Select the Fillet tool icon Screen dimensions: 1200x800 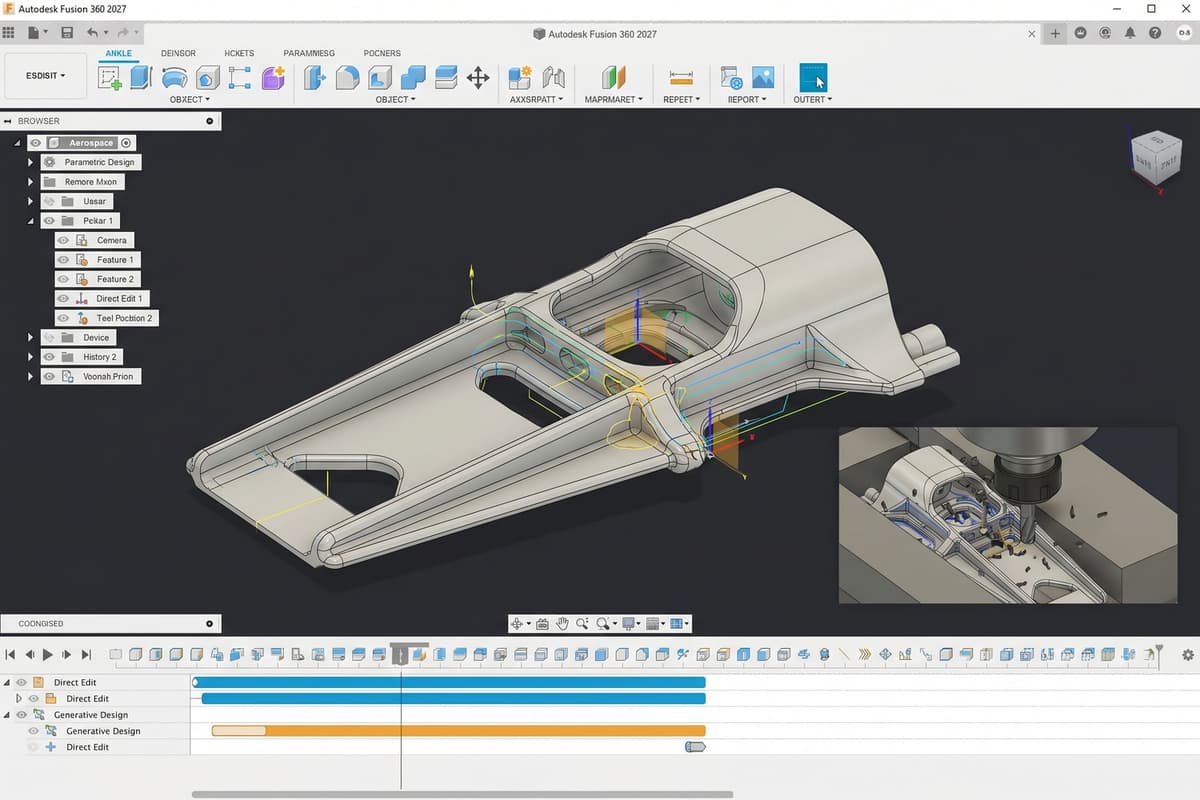tap(347, 78)
